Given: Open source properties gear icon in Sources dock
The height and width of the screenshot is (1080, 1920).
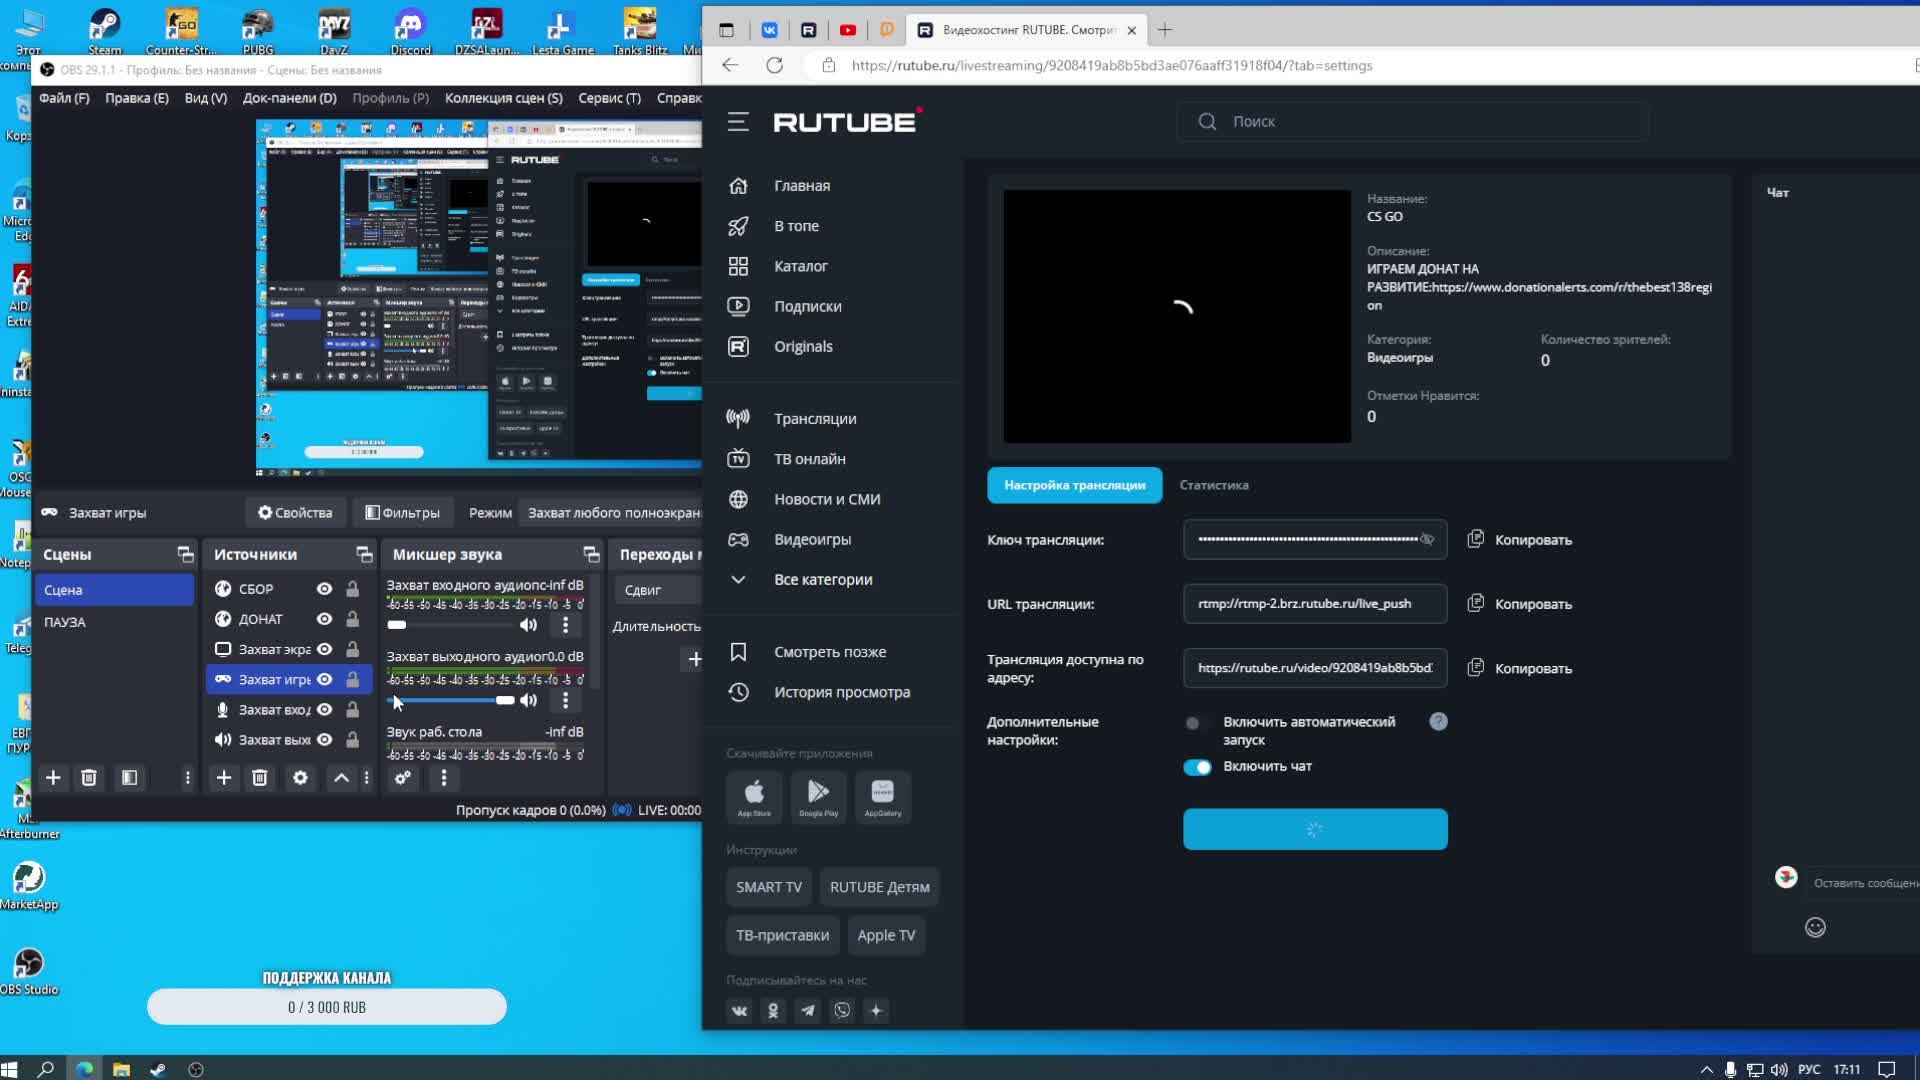Looking at the screenshot, I should (x=300, y=778).
